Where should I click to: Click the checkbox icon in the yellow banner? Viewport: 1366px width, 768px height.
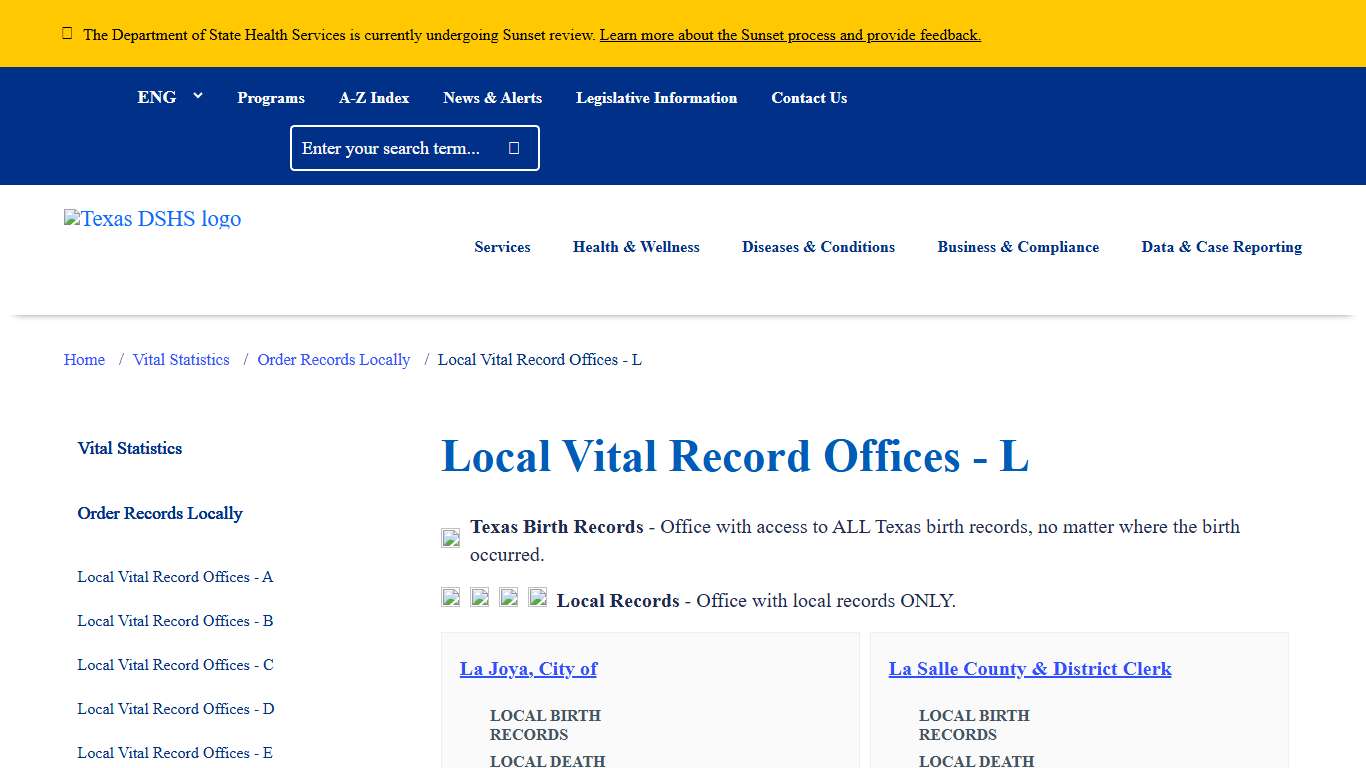click(x=67, y=32)
